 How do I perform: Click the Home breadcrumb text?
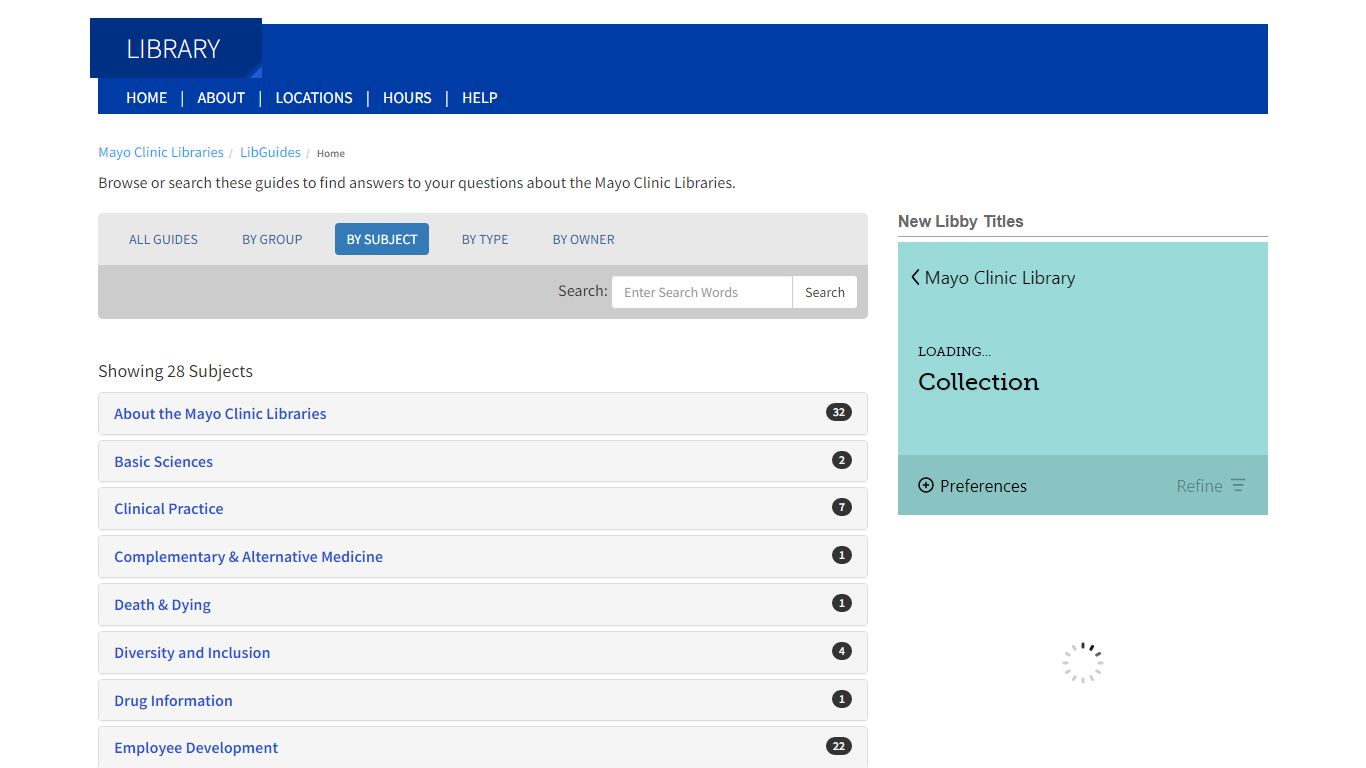pyautogui.click(x=331, y=153)
